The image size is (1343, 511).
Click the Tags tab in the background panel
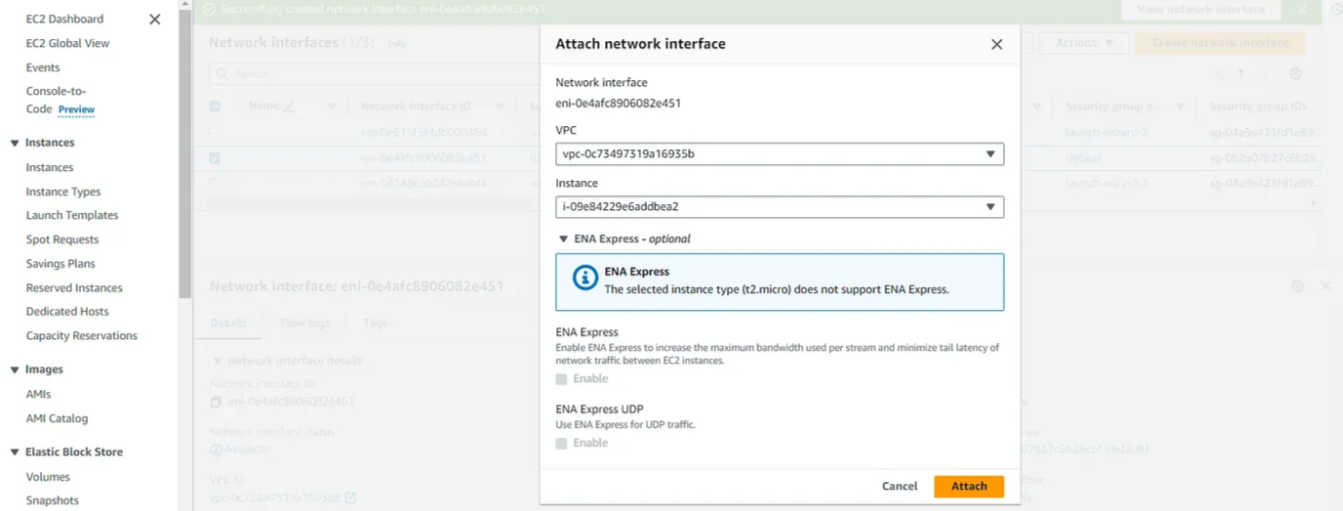375,323
